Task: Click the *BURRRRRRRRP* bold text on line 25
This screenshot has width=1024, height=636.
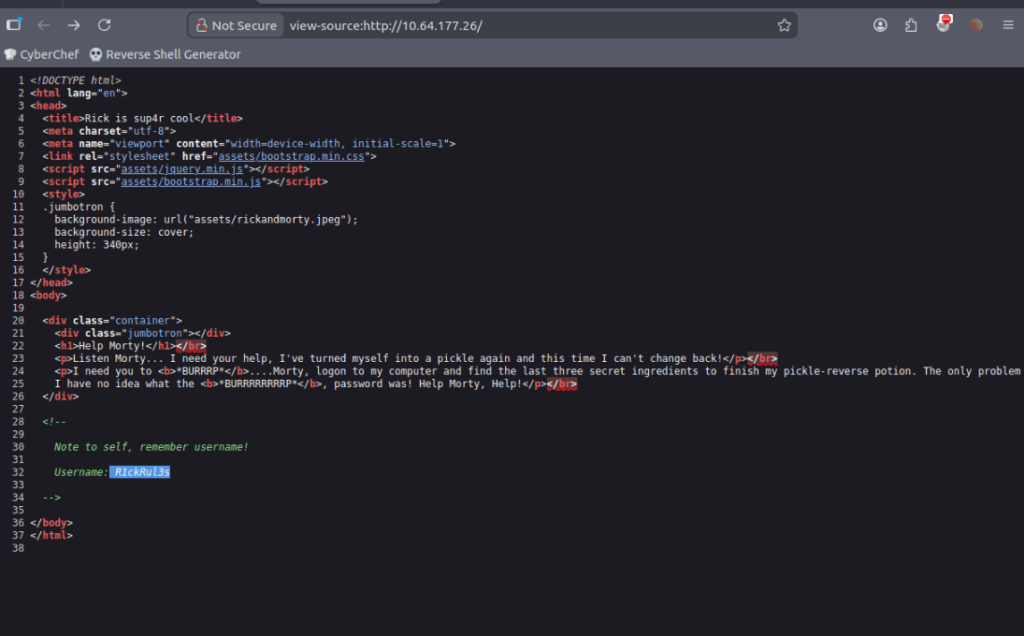Action: tap(259, 384)
